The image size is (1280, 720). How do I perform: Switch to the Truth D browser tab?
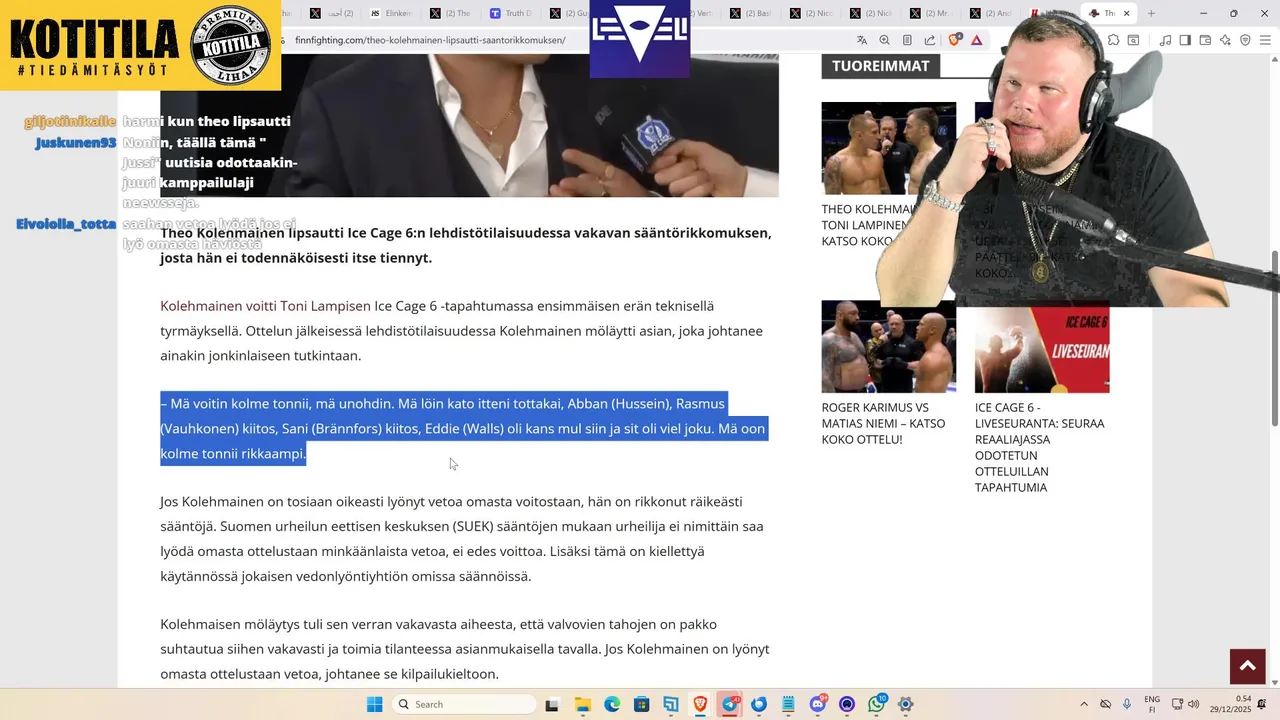click(x=510, y=13)
